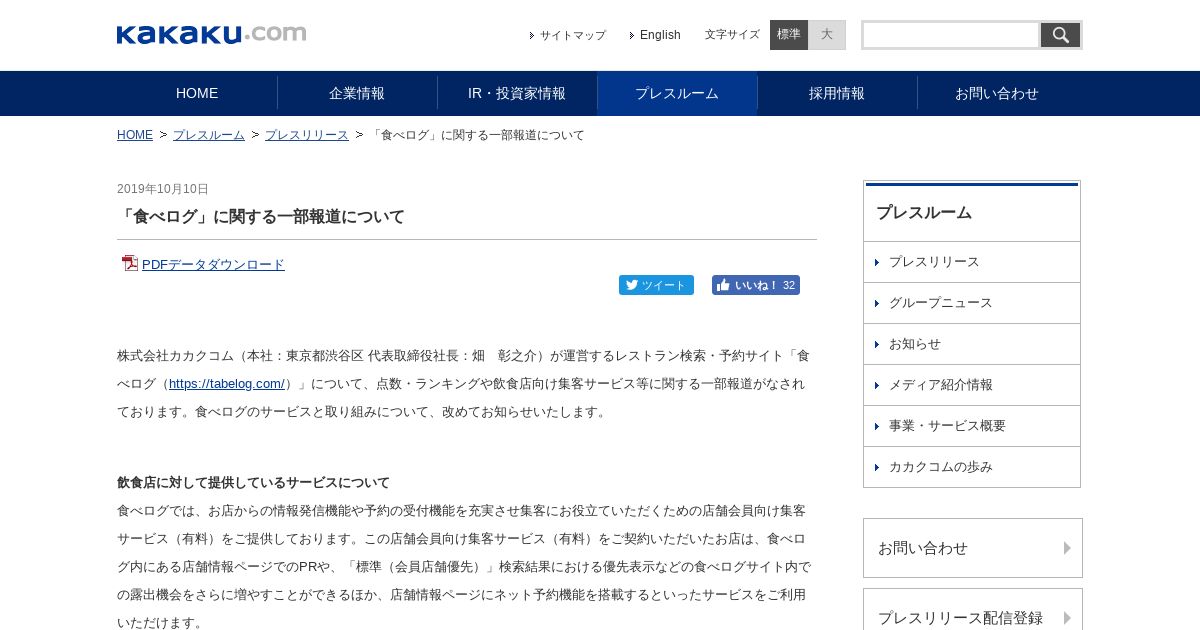Open sidebar 事業・サービス概要 item
Viewport: 1200px width, 630px height.
[x=972, y=426]
